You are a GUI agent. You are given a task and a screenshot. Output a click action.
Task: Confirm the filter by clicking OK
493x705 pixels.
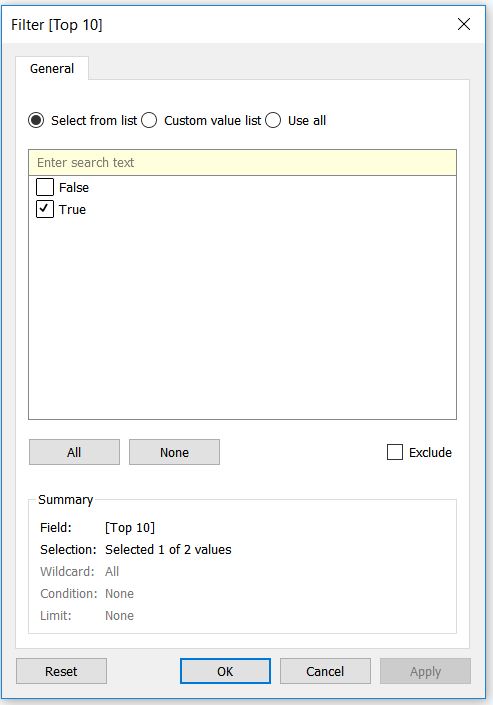click(225, 671)
